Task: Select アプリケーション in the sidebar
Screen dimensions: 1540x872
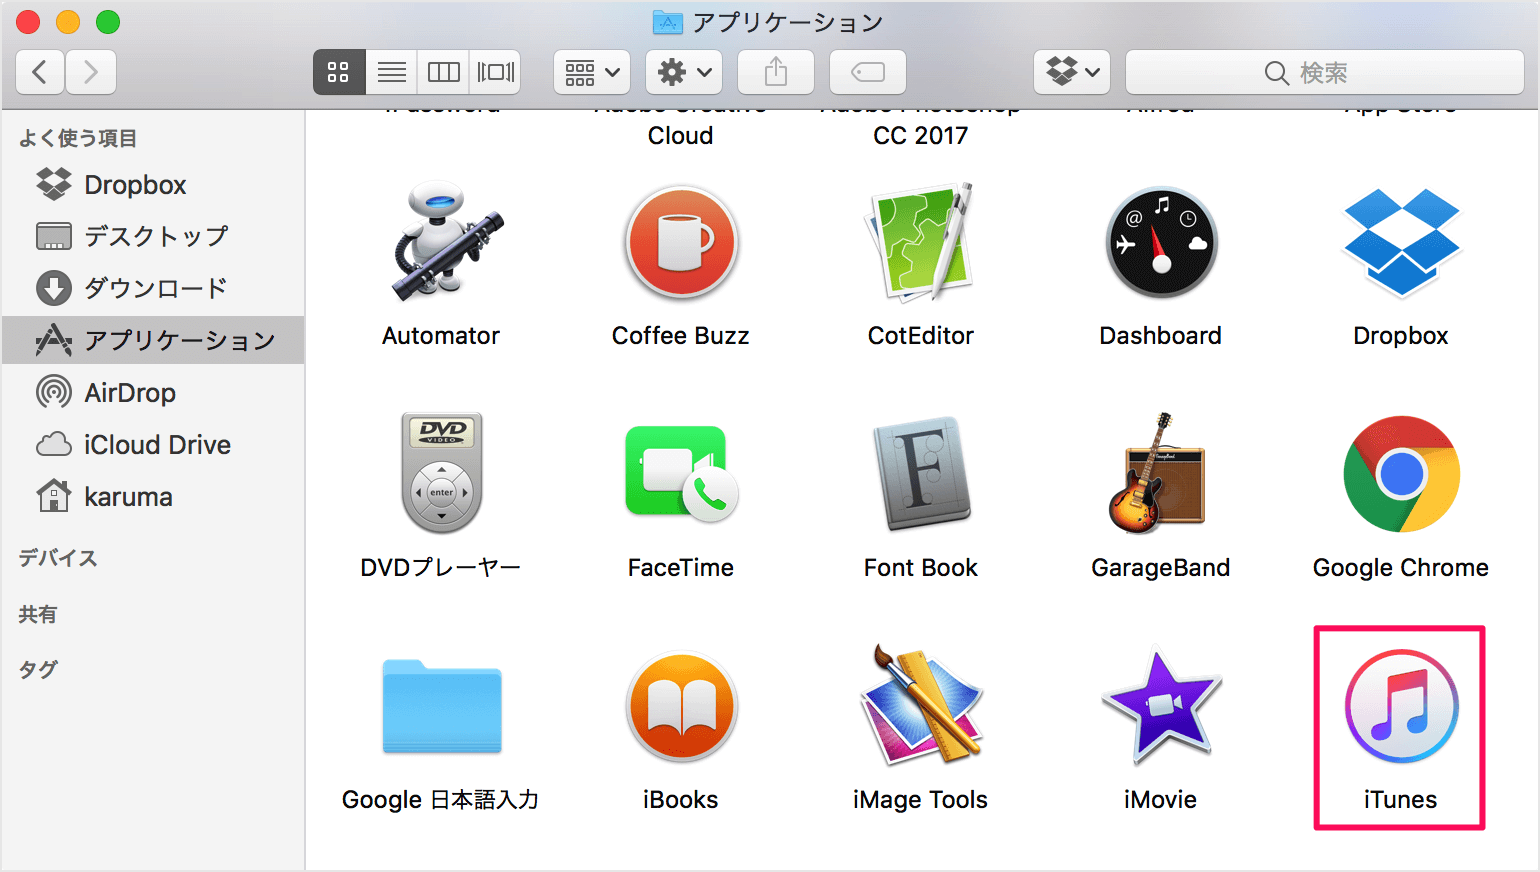Action: click(x=154, y=340)
